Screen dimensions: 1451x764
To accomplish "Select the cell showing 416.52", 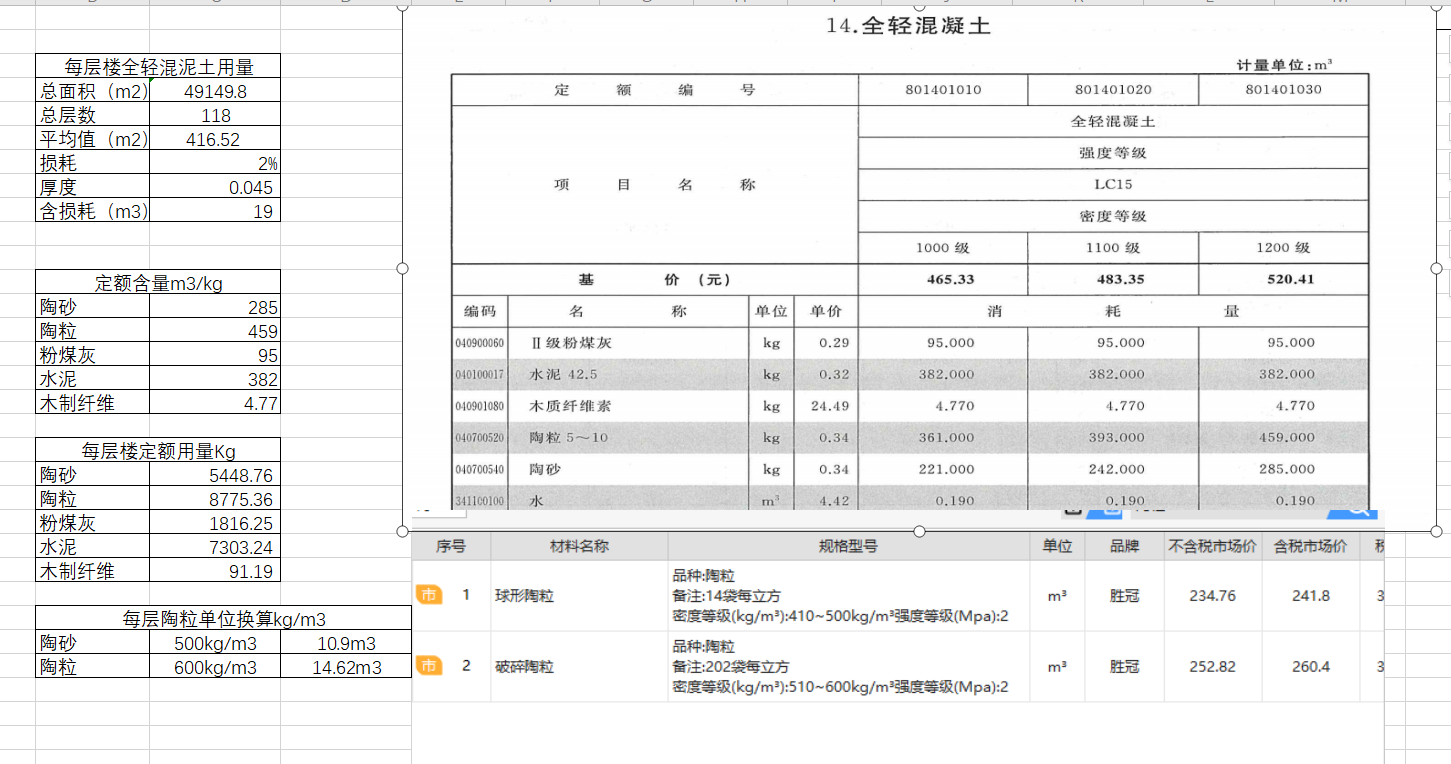I will (215, 139).
